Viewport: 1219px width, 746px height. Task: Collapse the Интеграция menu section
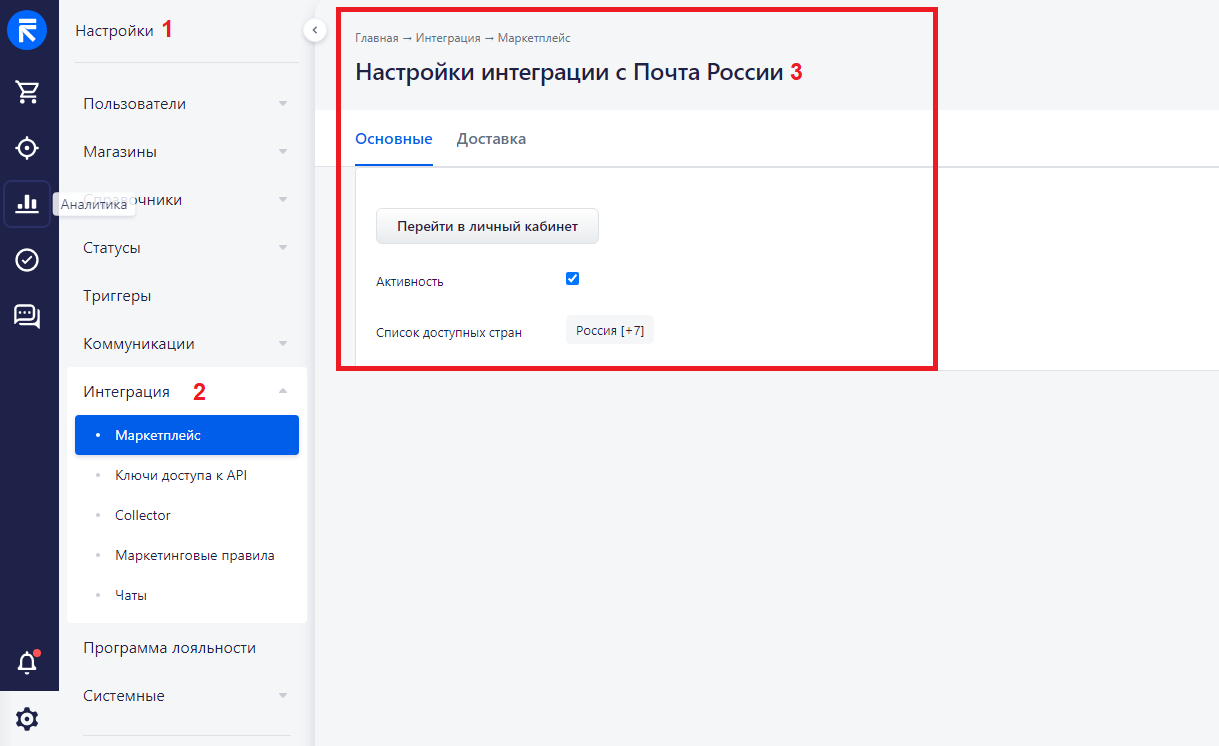(186, 391)
